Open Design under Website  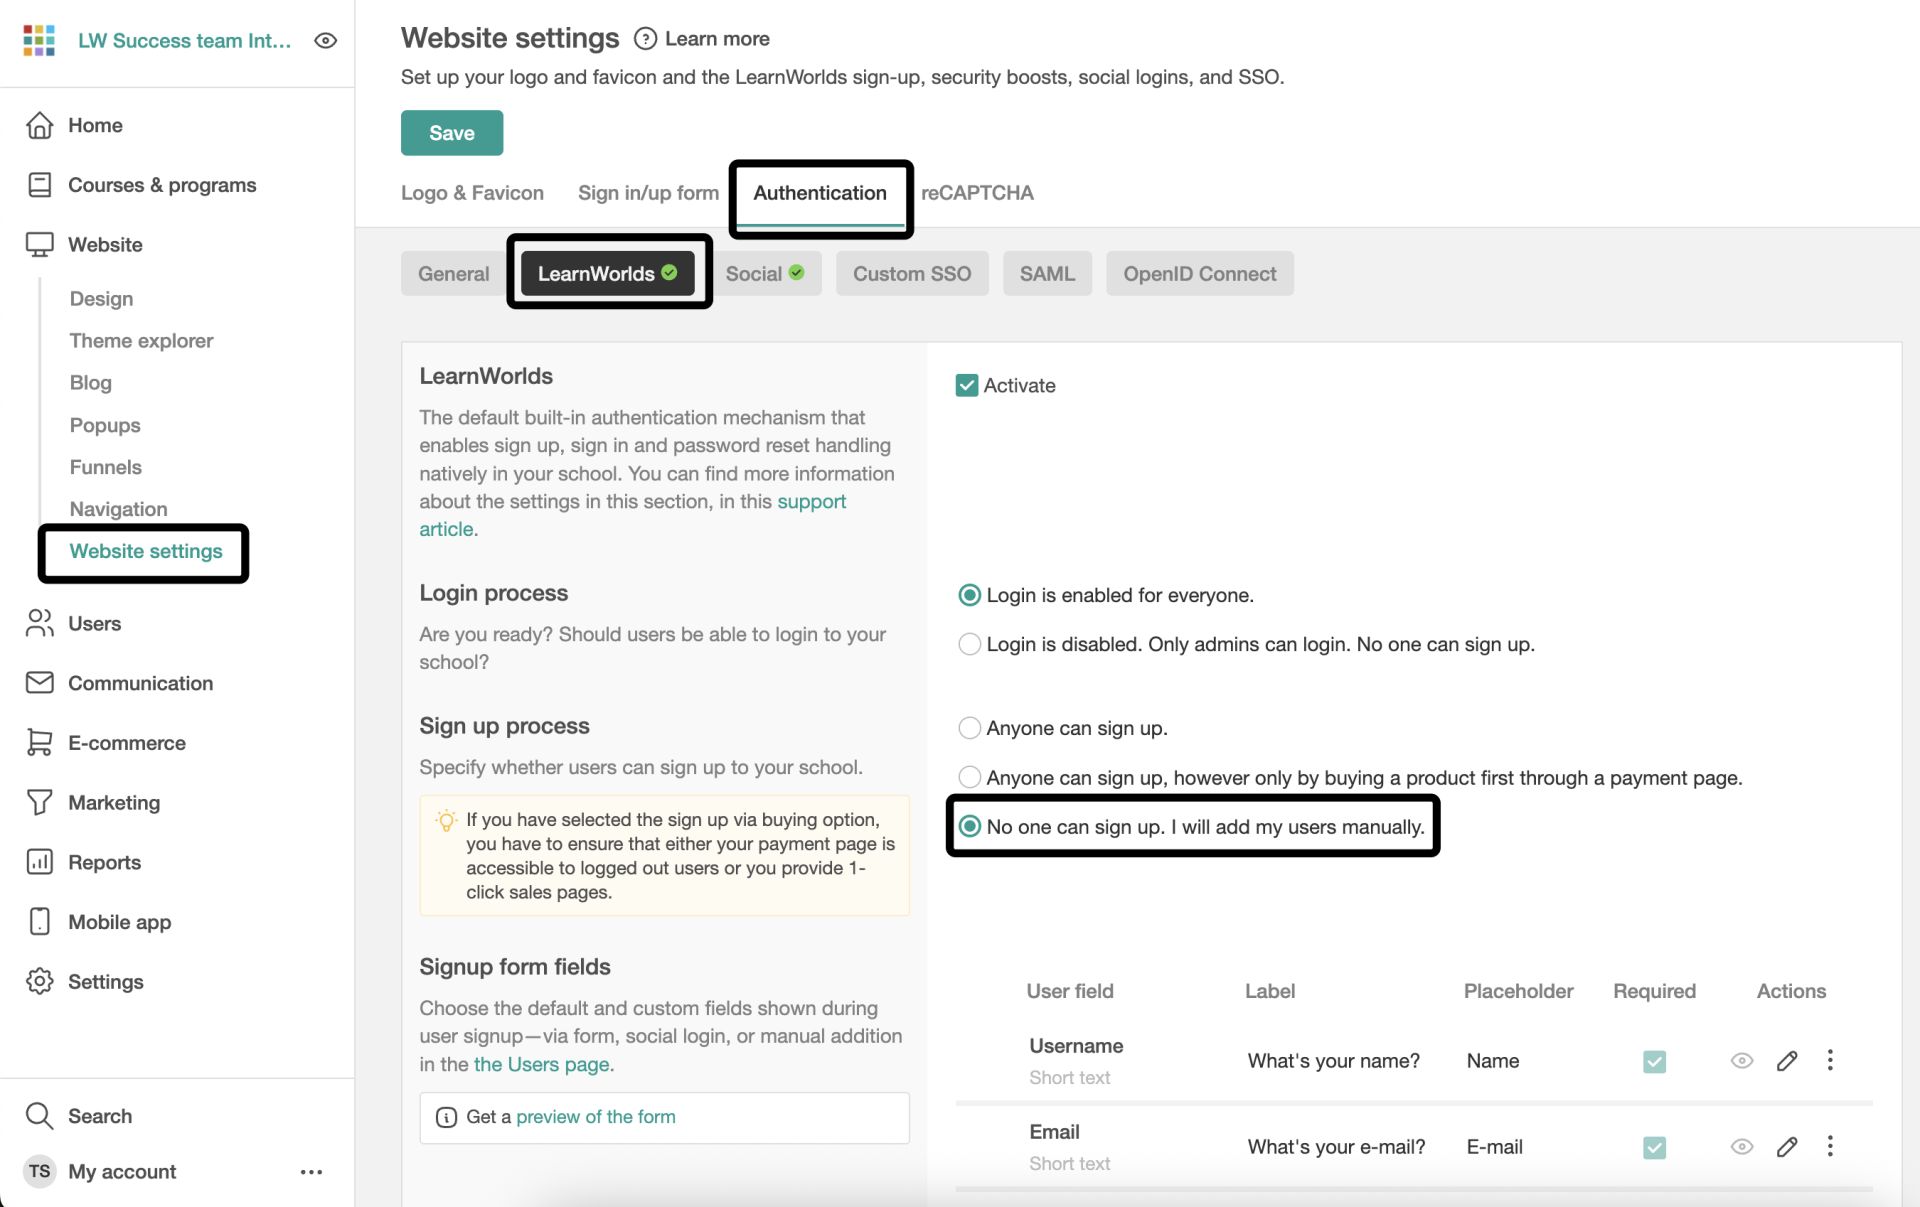pos(101,299)
